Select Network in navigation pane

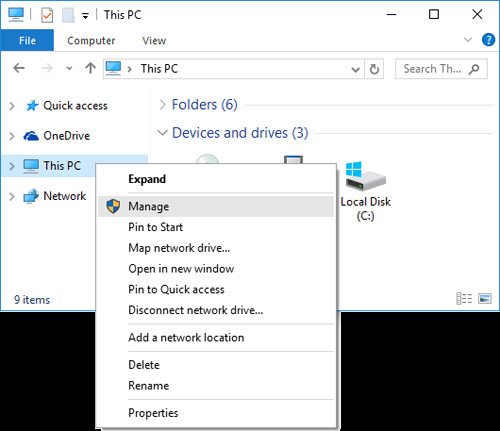pyautogui.click(x=65, y=196)
